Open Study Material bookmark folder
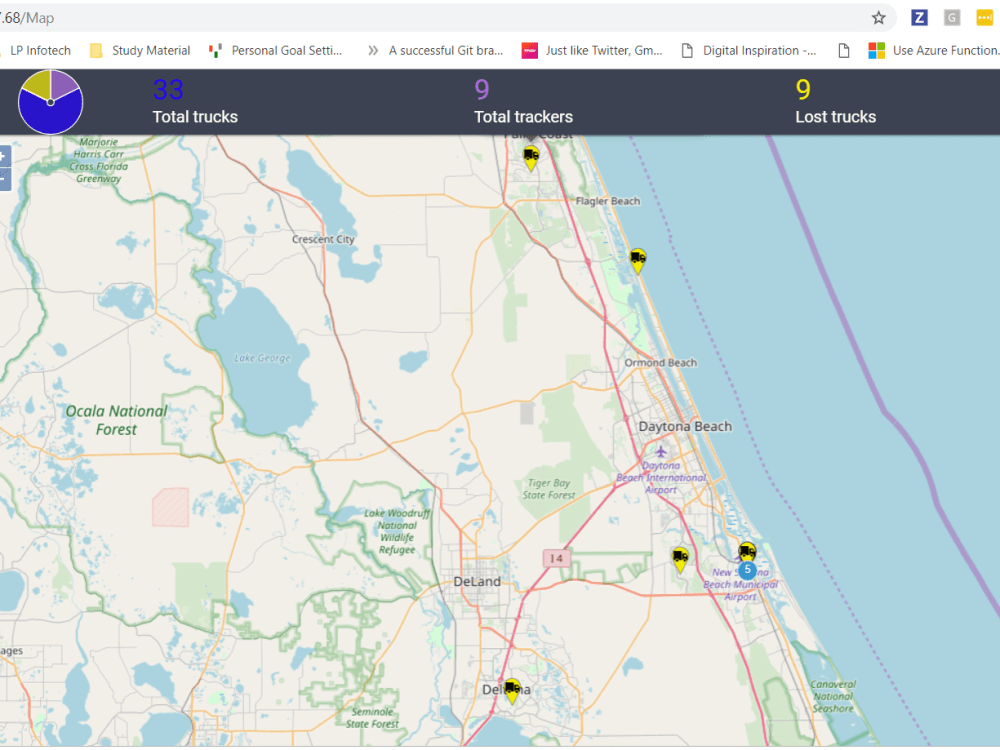The width and height of the screenshot is (1000, 750). click(x=140, y=50)
